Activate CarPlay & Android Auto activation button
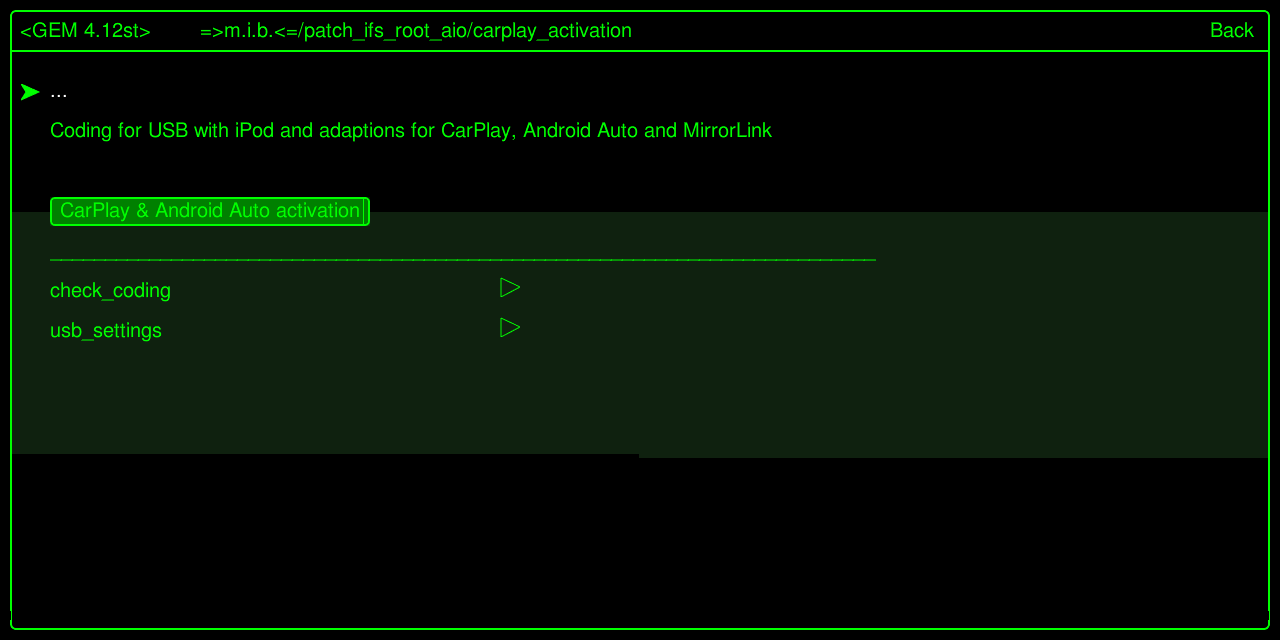The image size is (1280, 640). click(x=210, y=211)
